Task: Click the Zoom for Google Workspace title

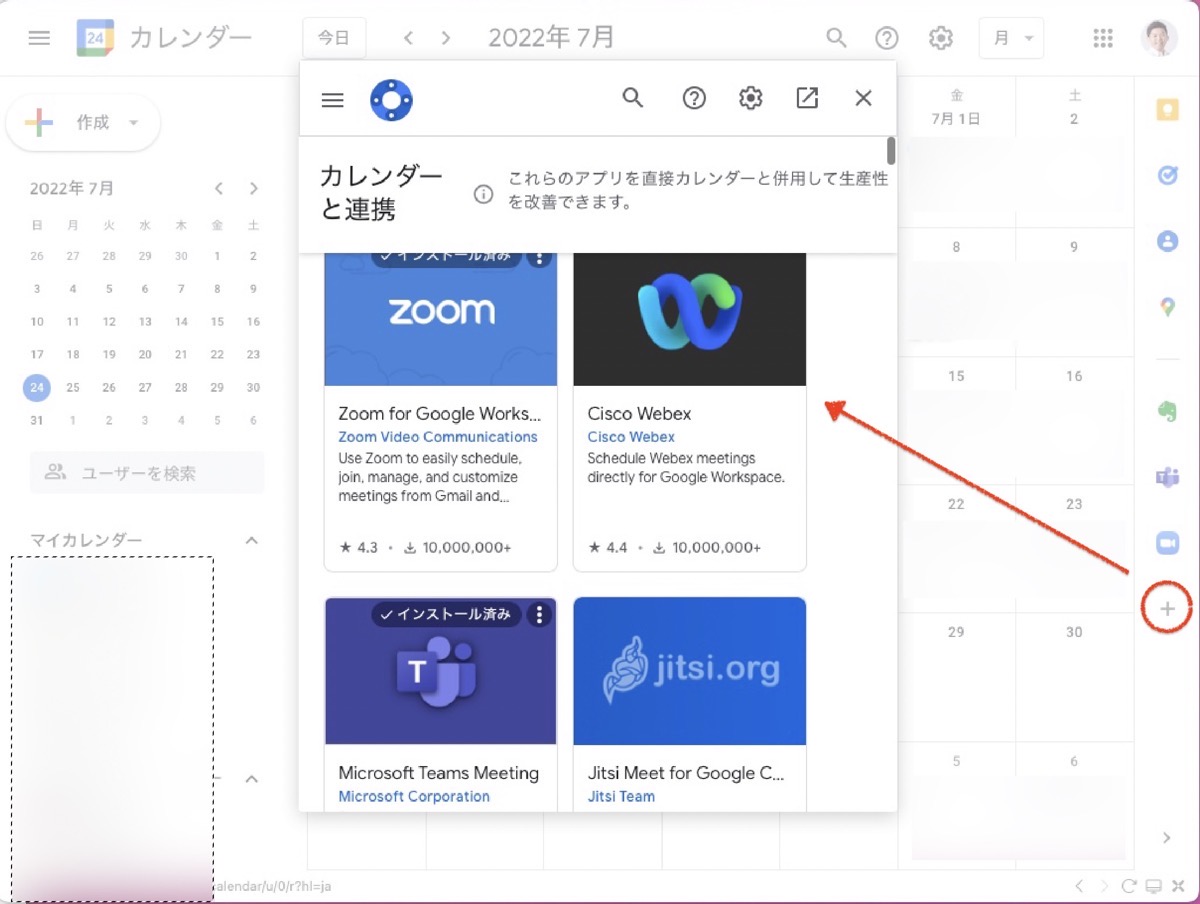Action: (x=440, y=413)
